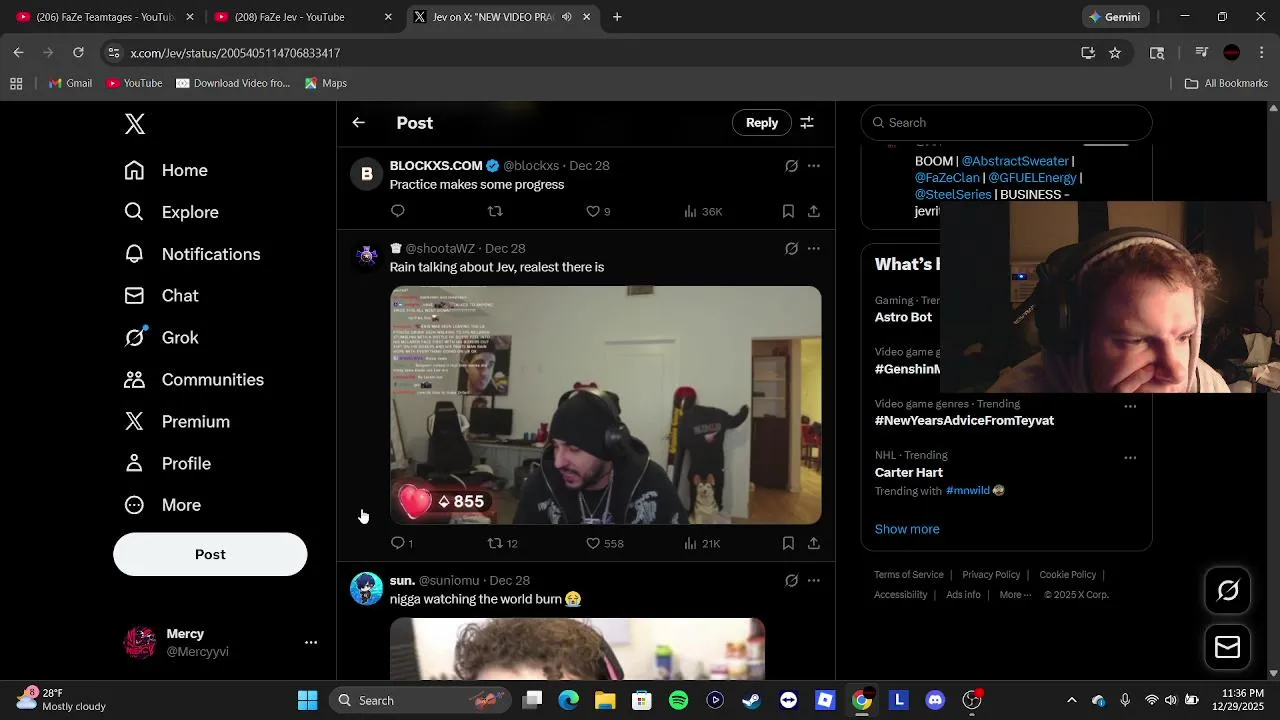Open #NewYearsAdviceFromTeyvat trend
The height and width of the screenshot is (720, 1280).
pos(964,421)
